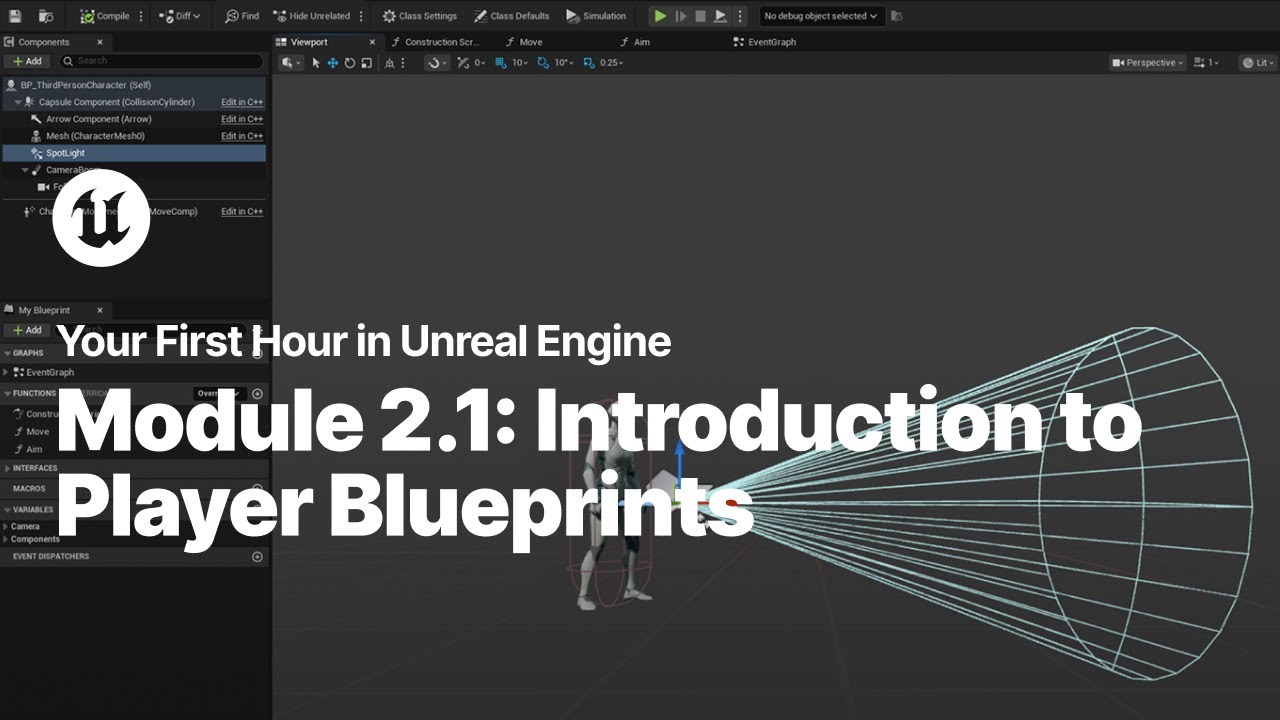This screenshot has height=720, width=1280.
Task: Click Edit in C++ for Capsule Component
Action: 242,102
